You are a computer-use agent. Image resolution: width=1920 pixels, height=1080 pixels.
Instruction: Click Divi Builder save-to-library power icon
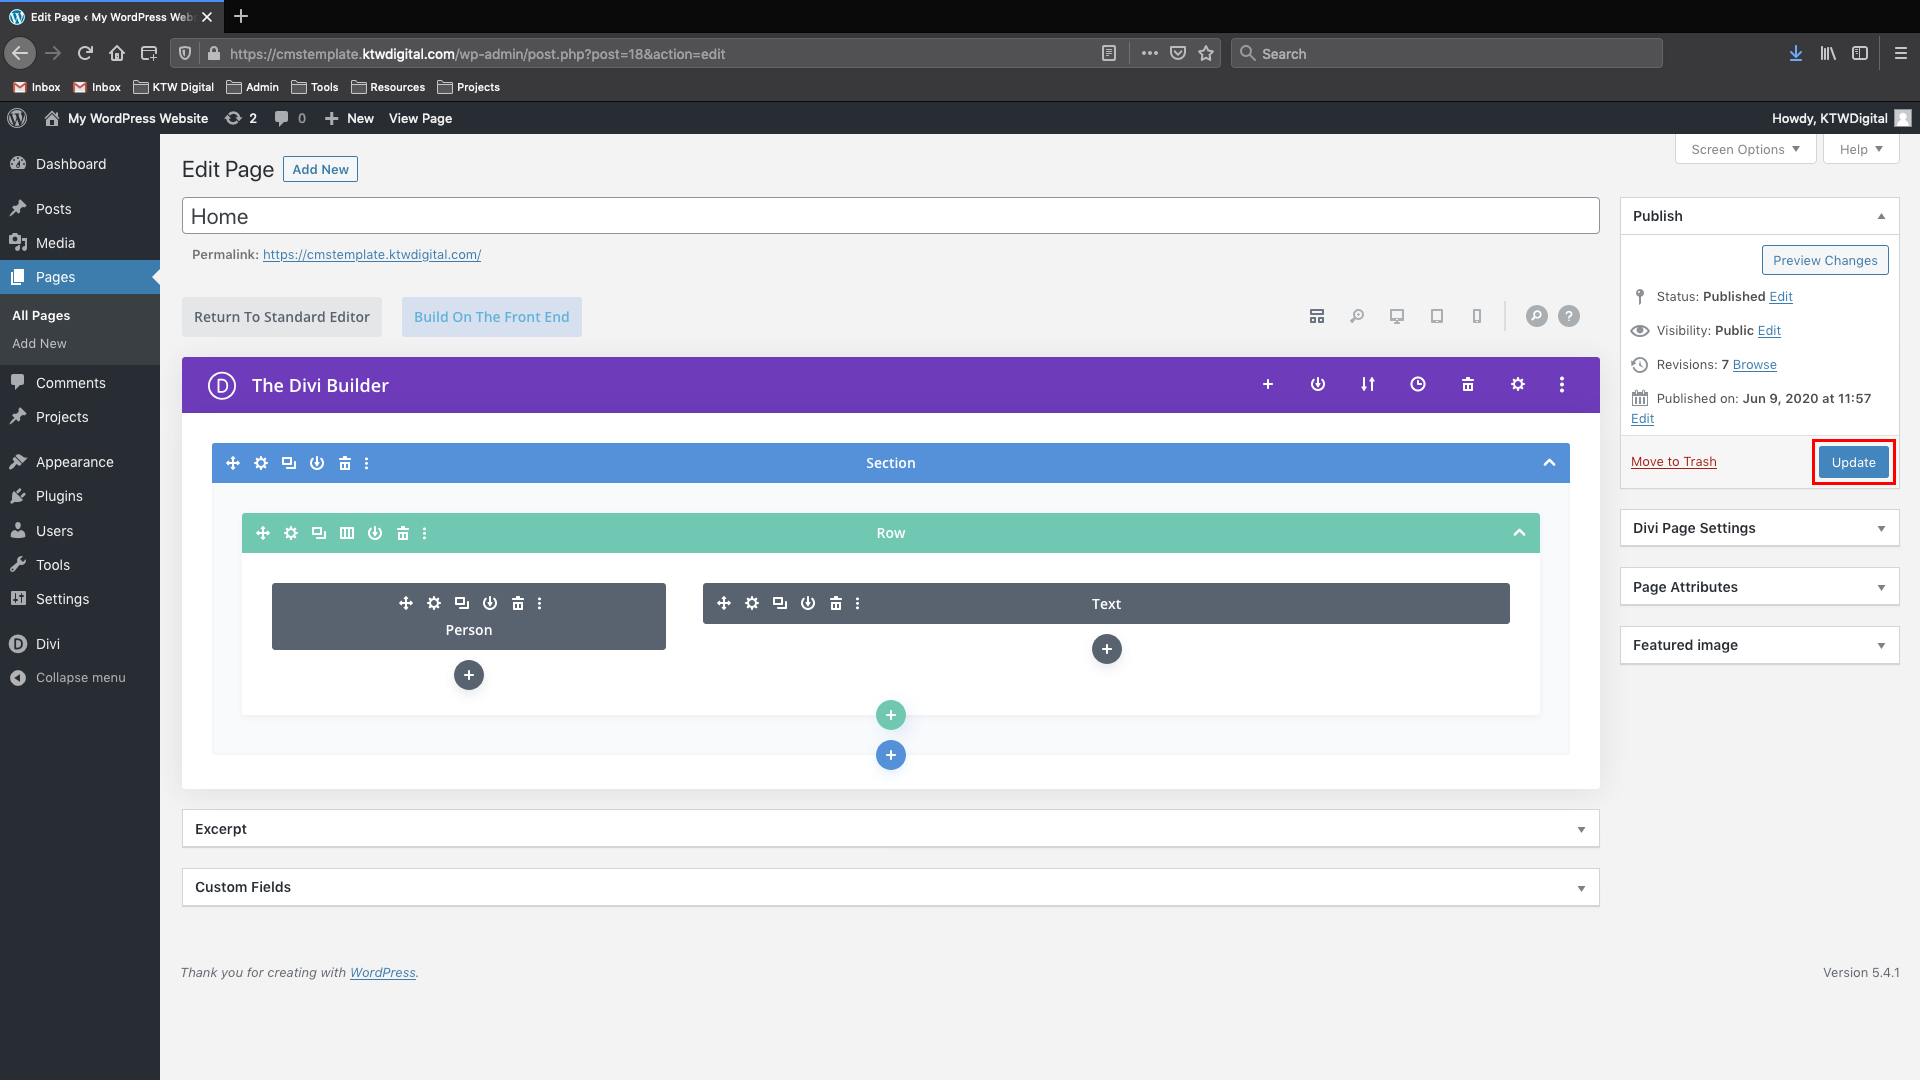[x=1318, y=385]
